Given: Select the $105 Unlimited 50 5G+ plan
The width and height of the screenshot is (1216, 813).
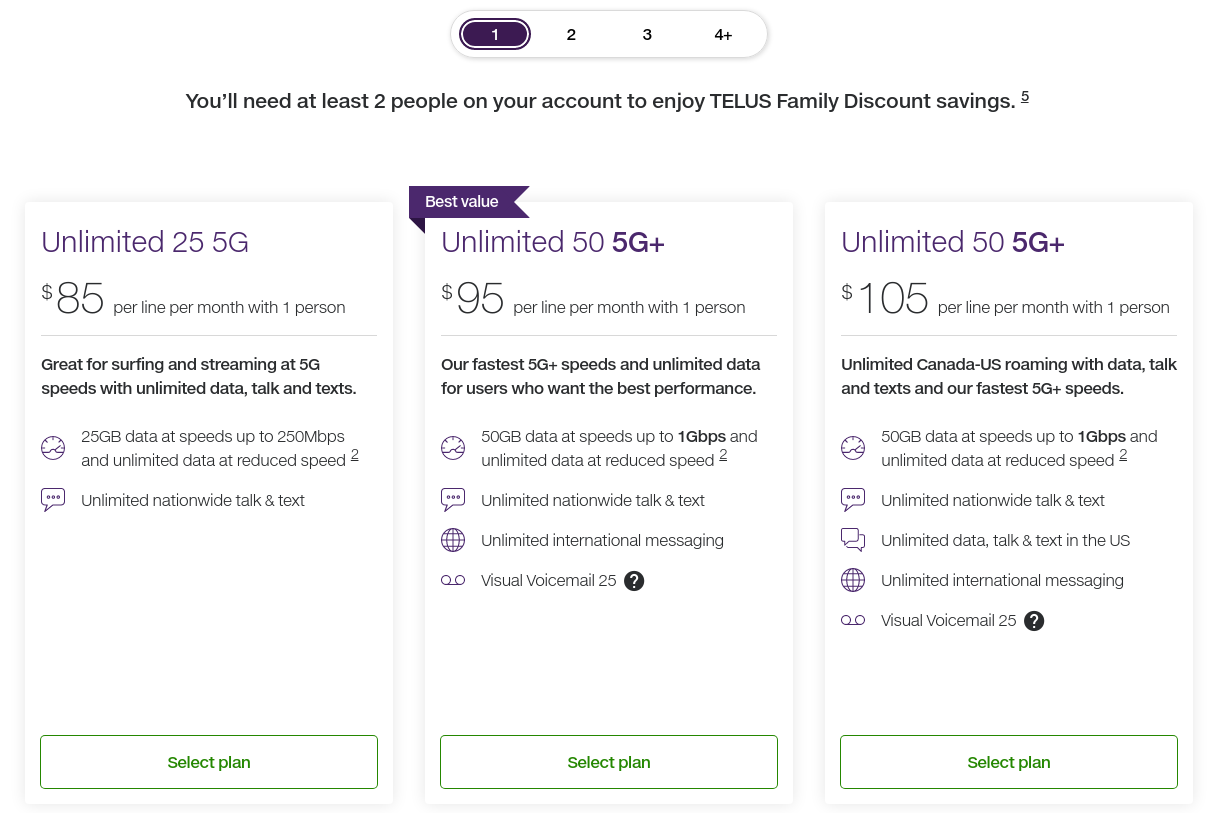Looking at the screenshot, I should click(1009, 762).
